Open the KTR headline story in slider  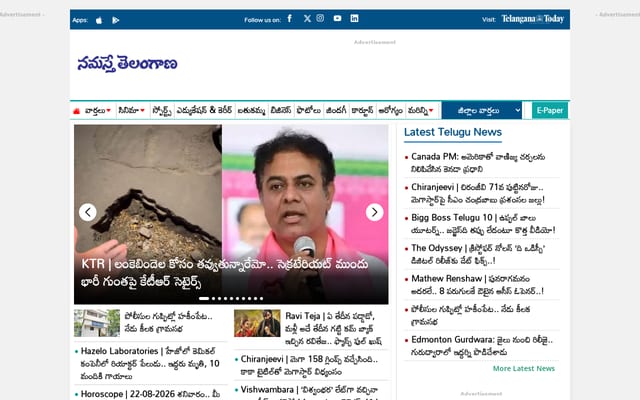point(224,273)
